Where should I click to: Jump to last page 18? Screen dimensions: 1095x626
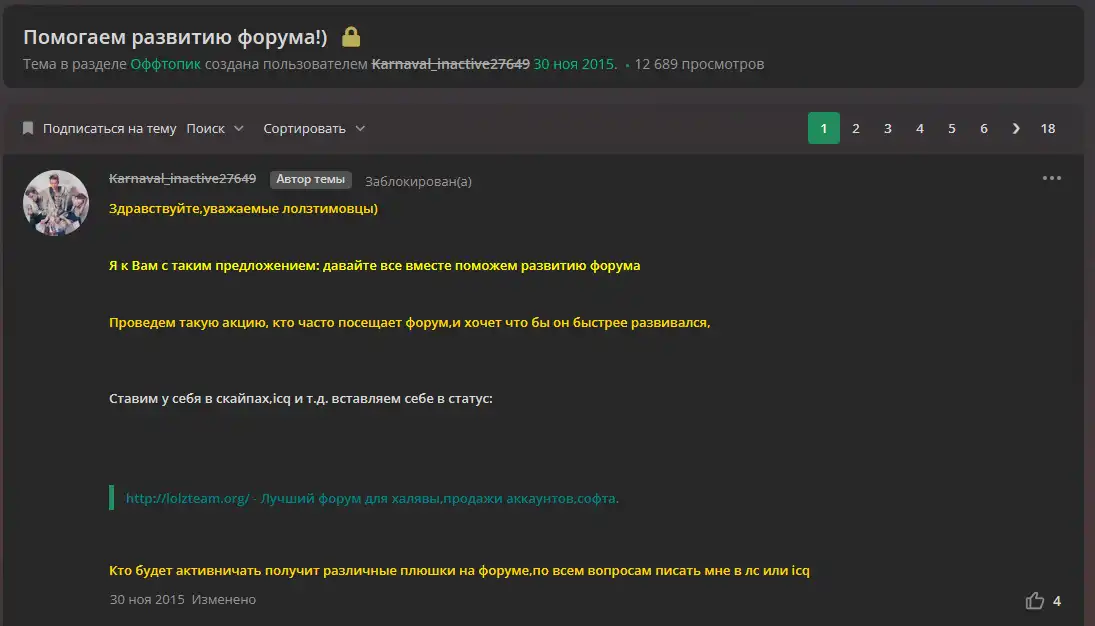1048,129
